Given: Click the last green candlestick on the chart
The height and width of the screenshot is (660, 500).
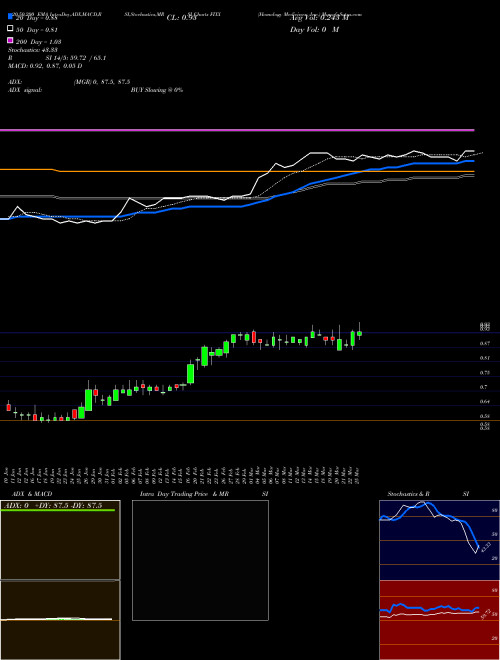Looking at the screenshot, I should pyautogui.click(x=359, y=333).
